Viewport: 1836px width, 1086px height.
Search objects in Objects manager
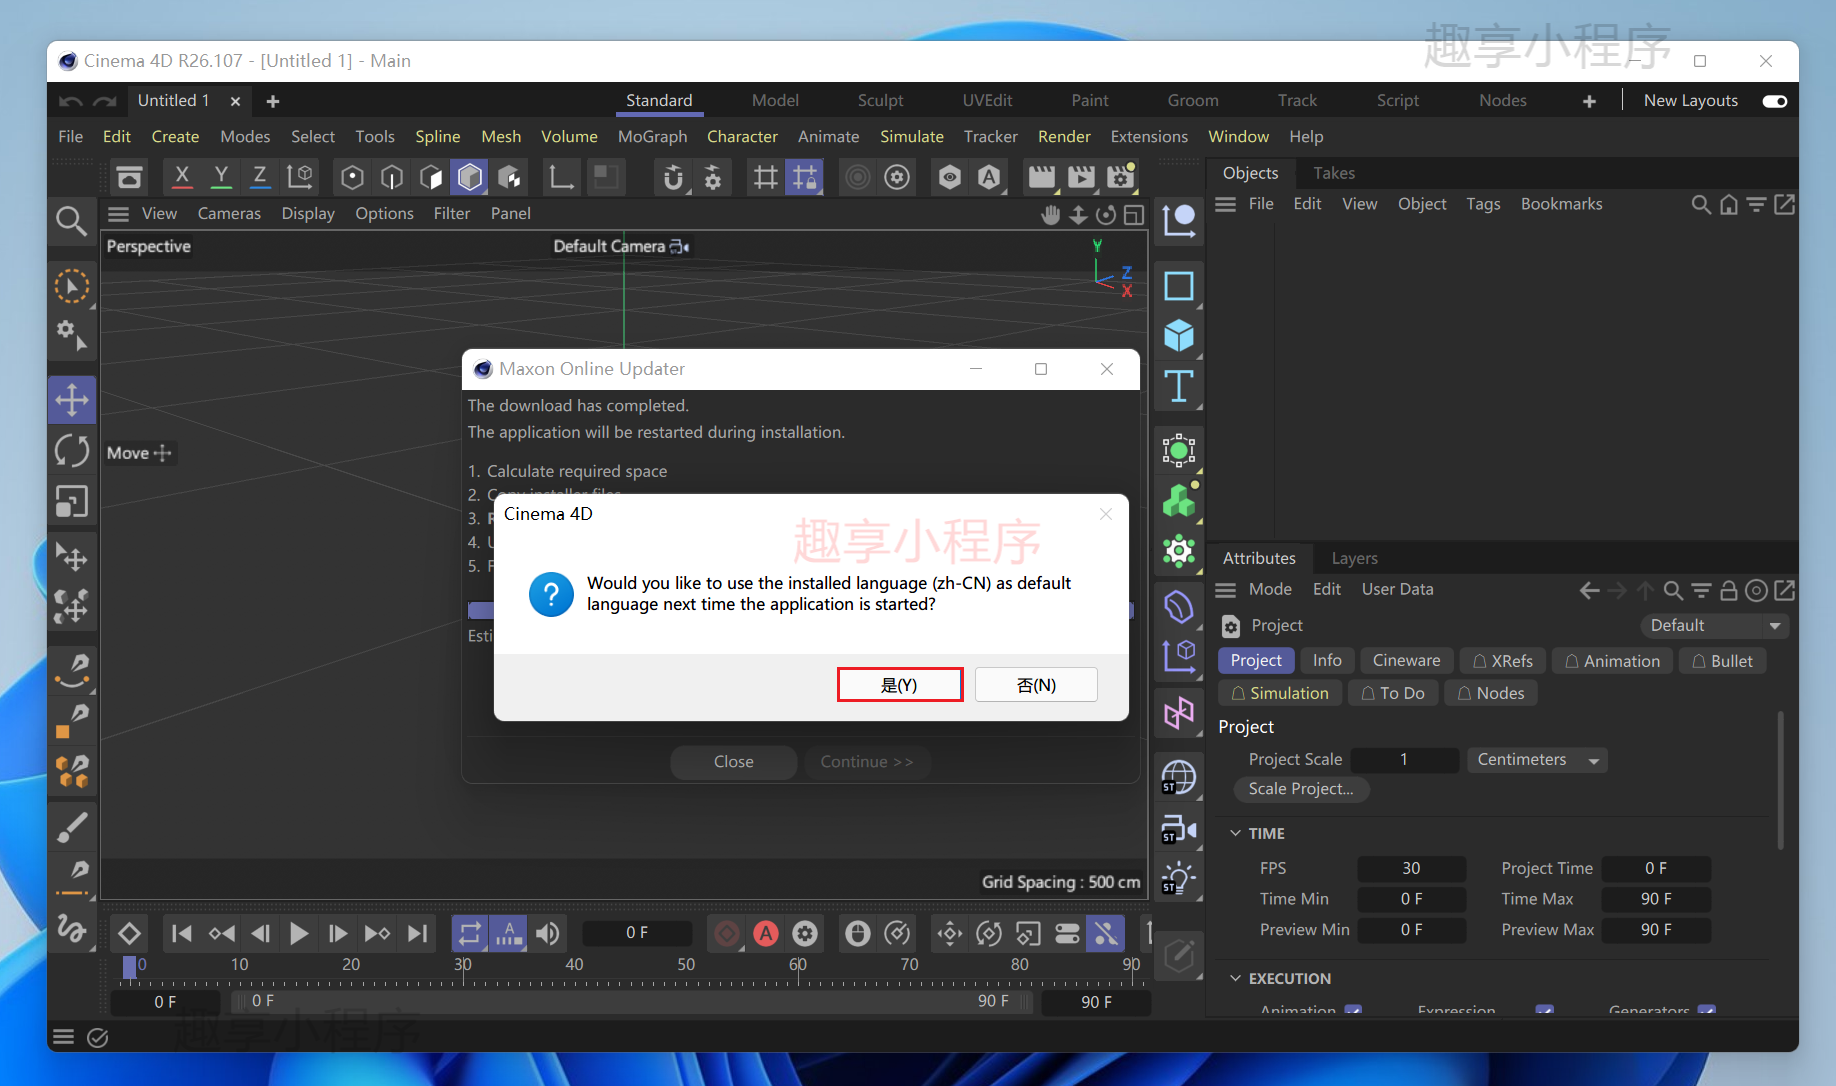1700,205
